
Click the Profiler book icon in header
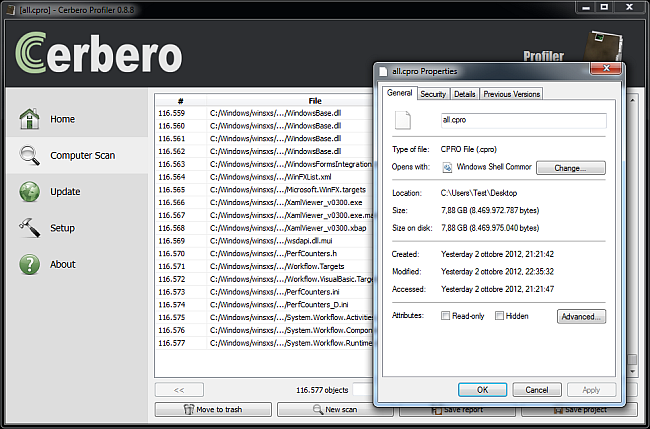point(602,46)
